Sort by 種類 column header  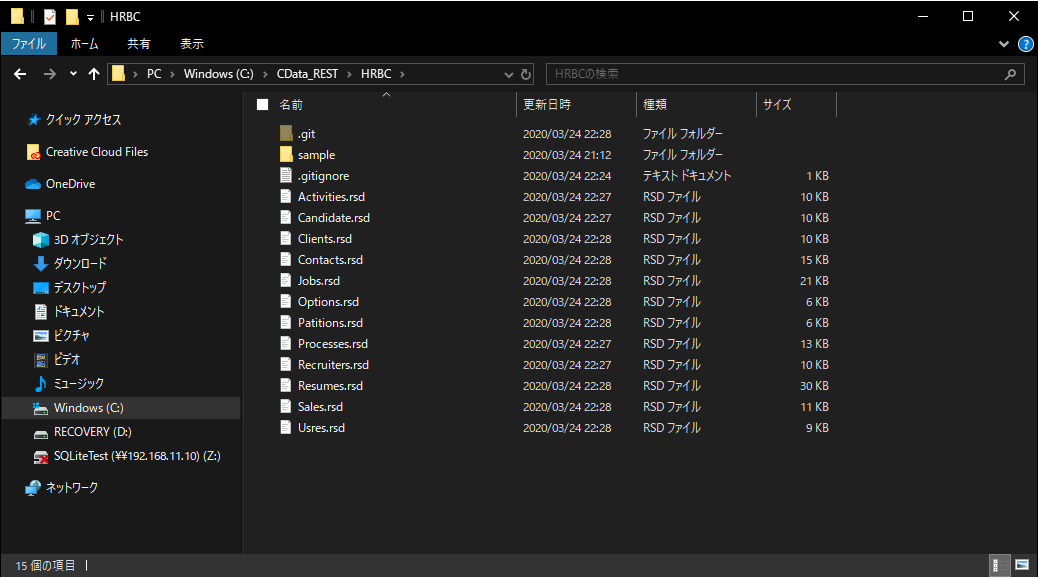[655, 105]
